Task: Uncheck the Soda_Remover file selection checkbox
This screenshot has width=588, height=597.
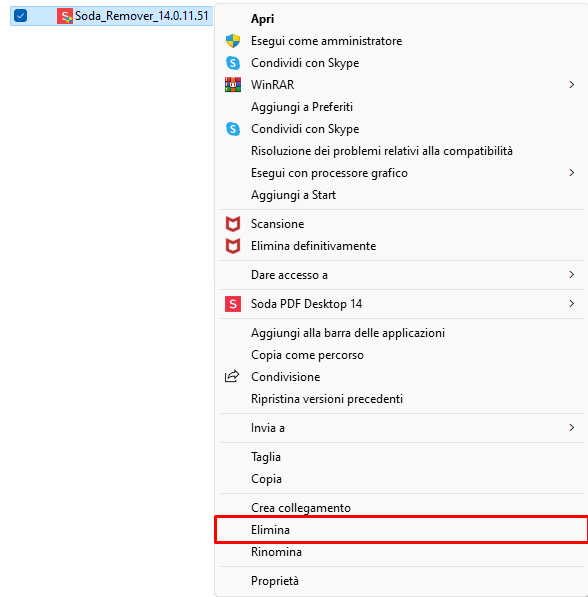Action: point(21,16)
